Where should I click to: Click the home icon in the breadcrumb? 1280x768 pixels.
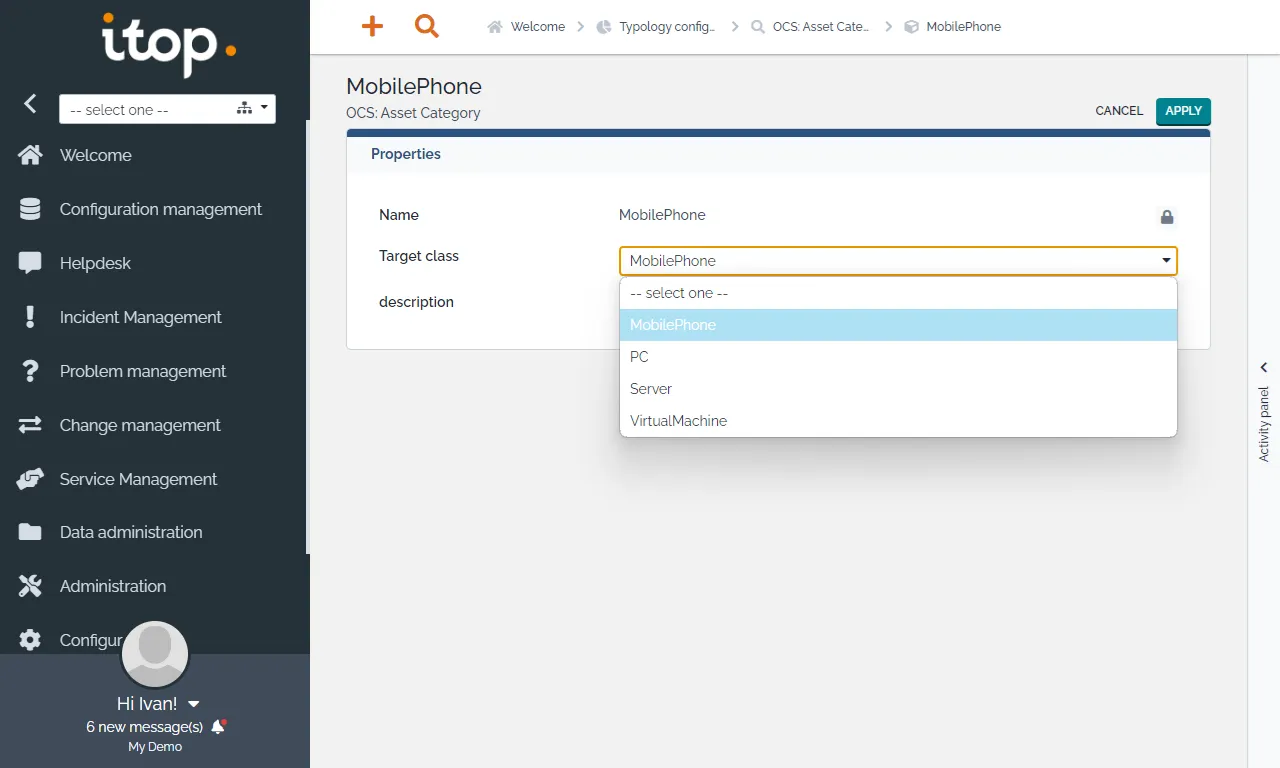[495, 27]
